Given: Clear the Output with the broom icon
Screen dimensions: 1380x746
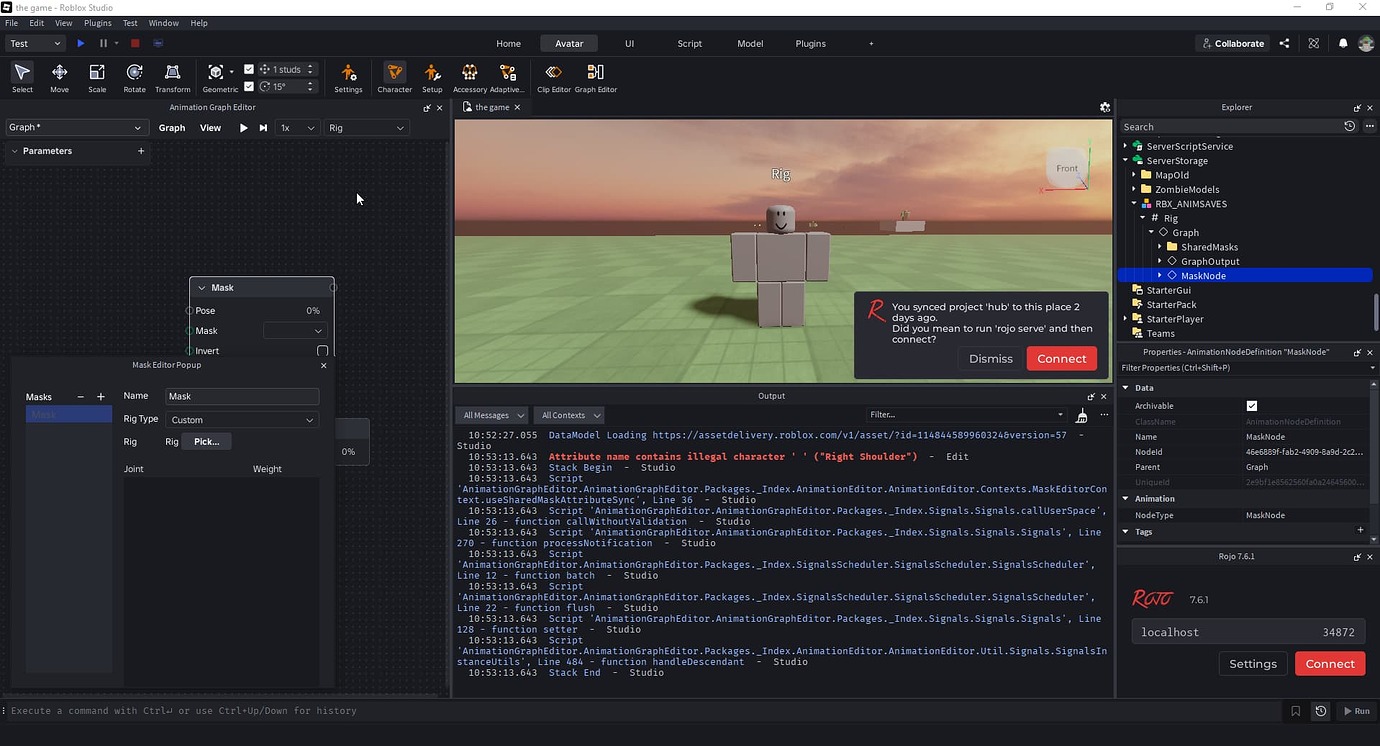Looking at the screenshot, I should pos(1081,415).
